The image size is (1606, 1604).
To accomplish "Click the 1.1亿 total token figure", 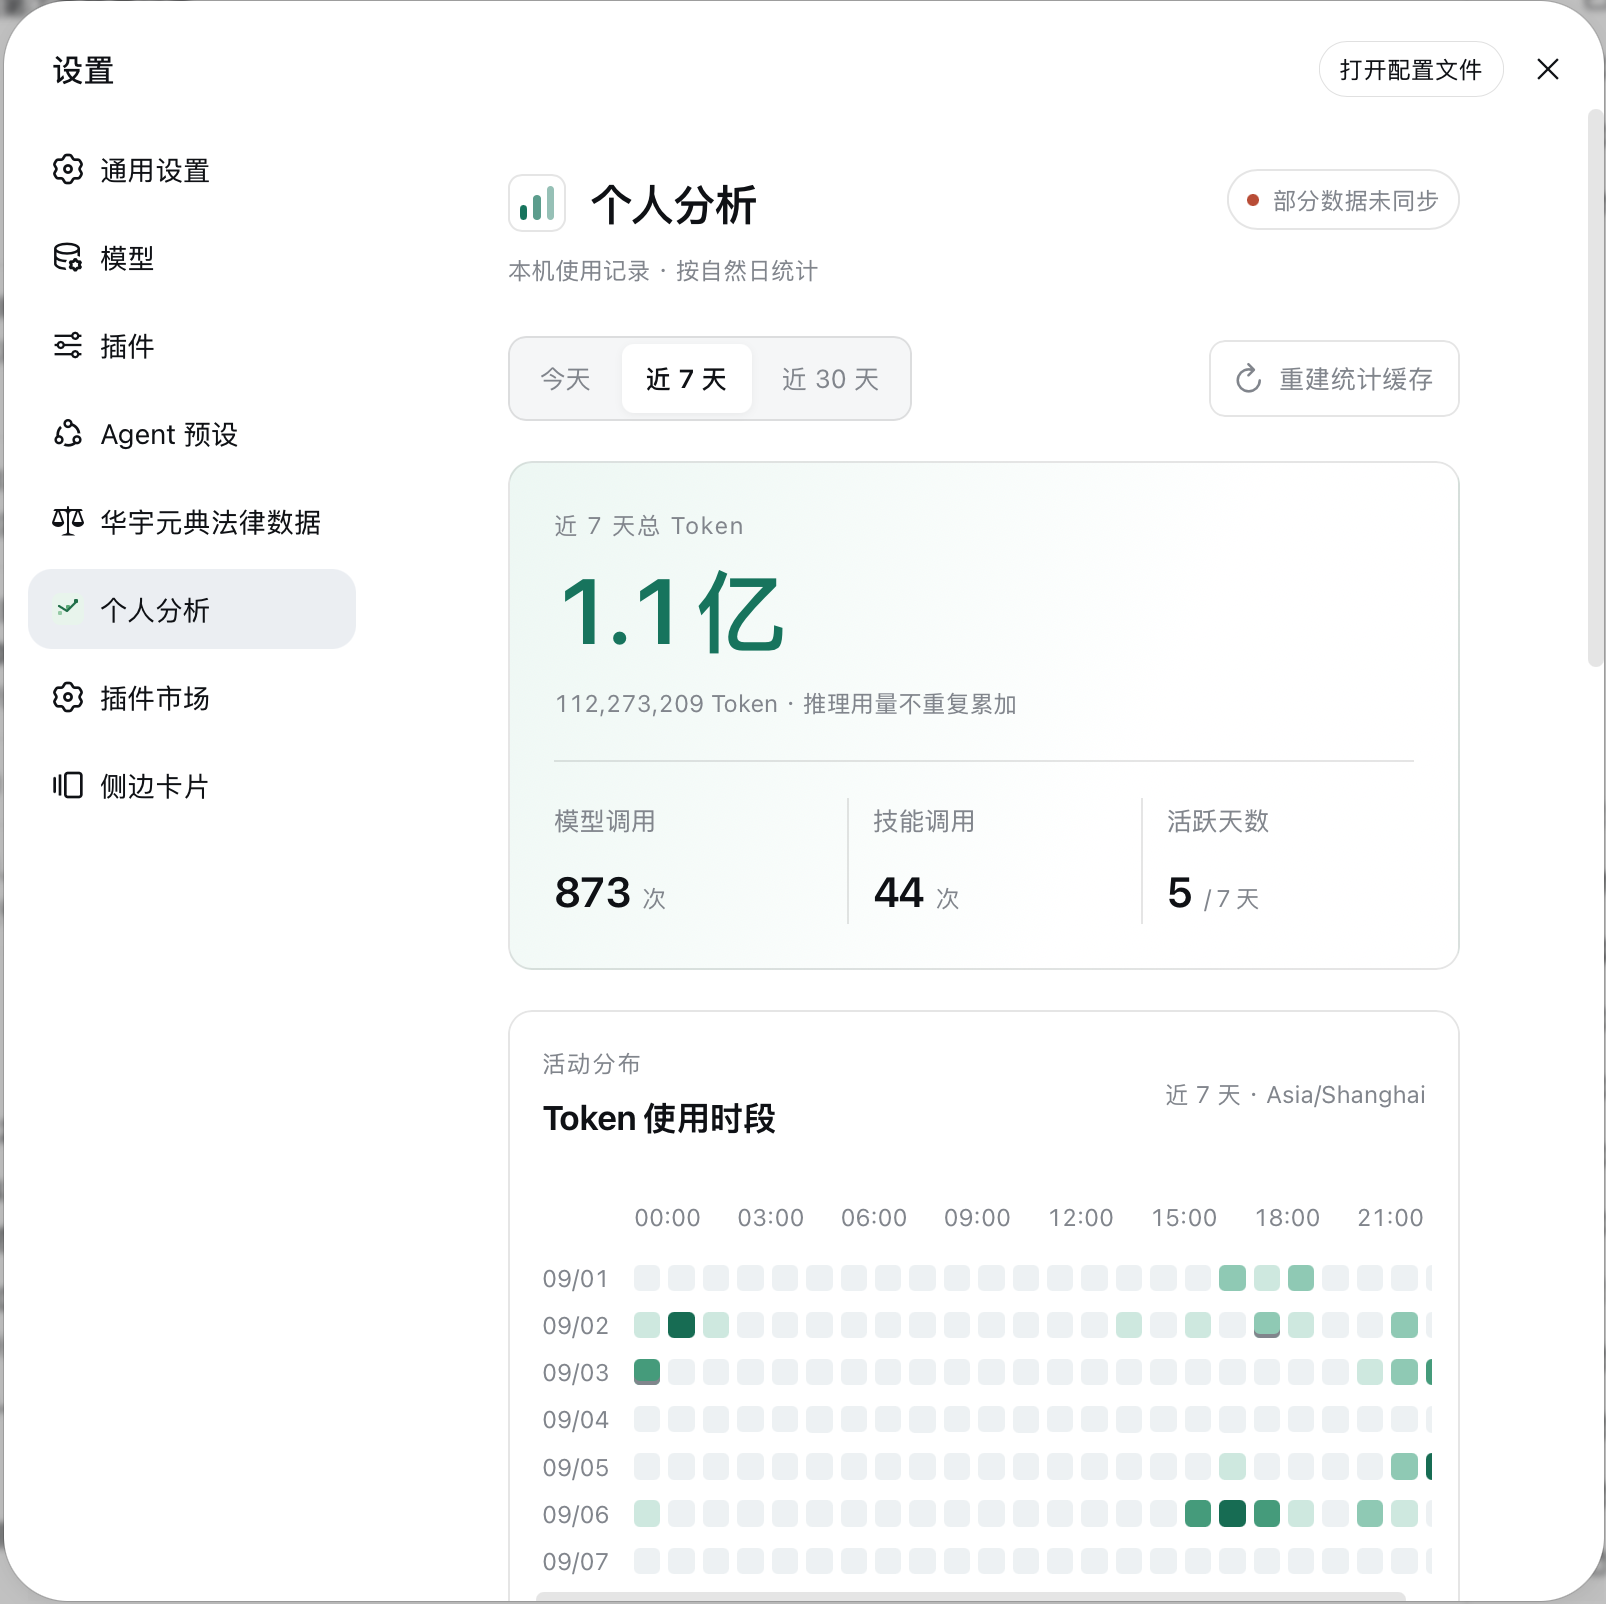I will click(x=673, y=612).
